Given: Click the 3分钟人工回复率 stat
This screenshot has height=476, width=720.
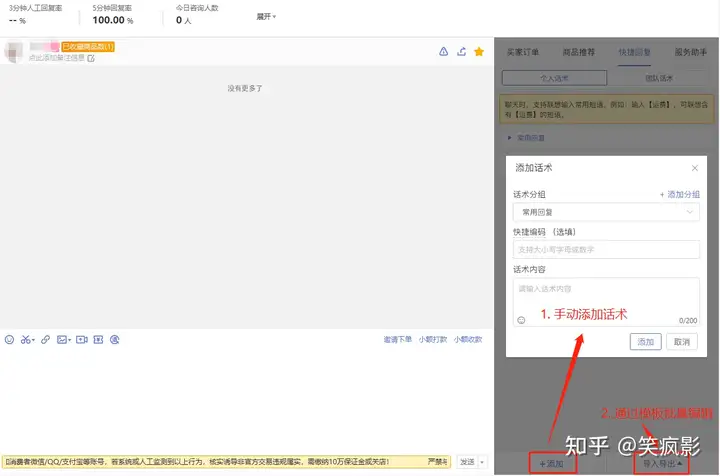Looking at the screenshot, I should 35,15.
